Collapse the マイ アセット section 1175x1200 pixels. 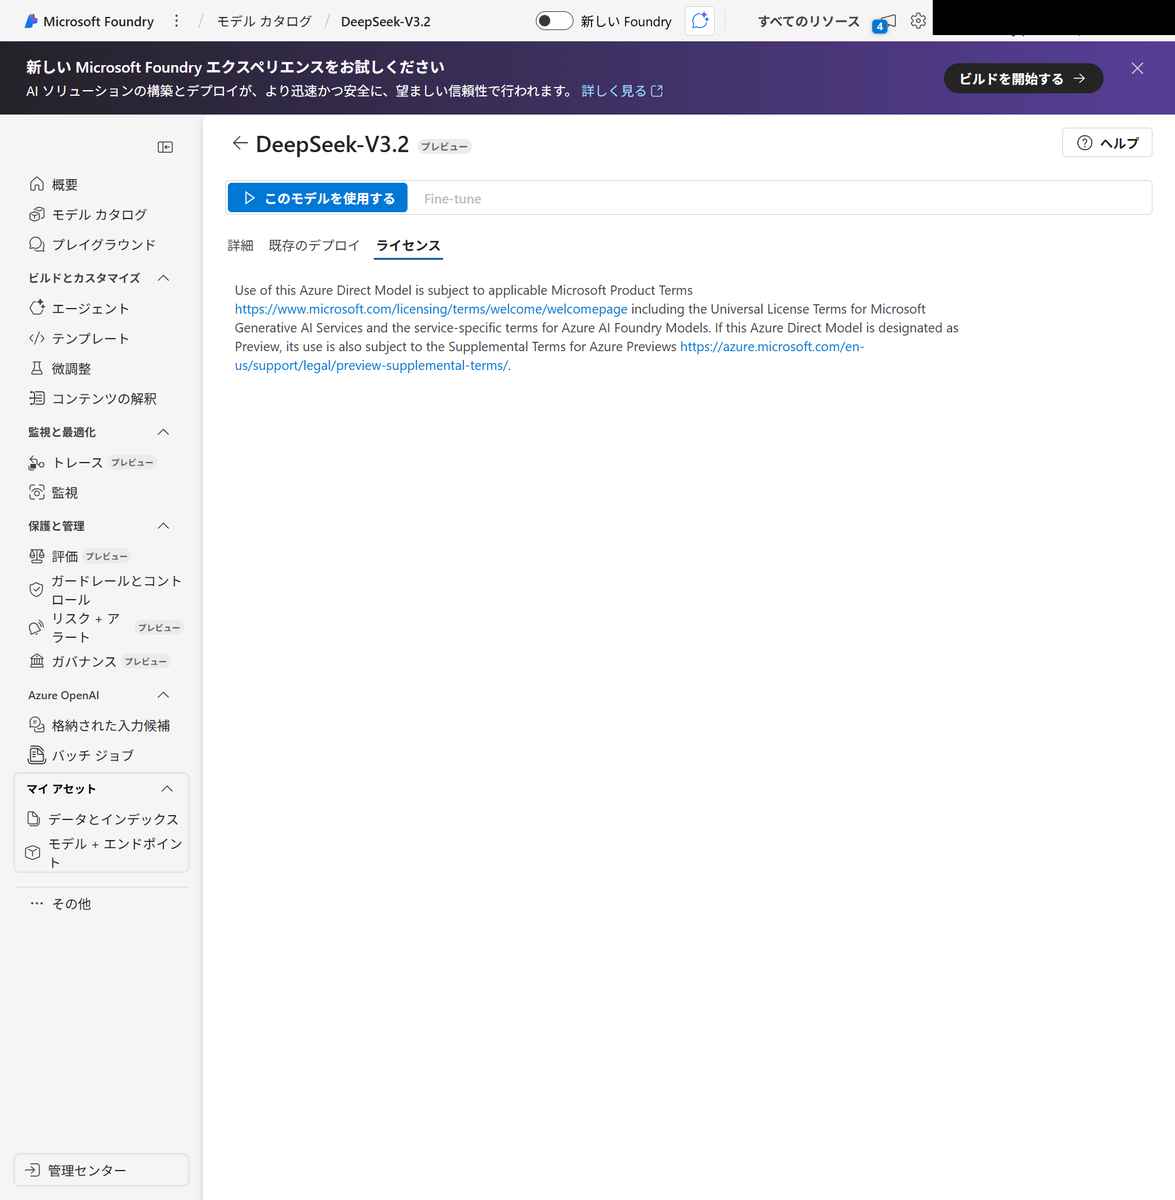[167, 789]
